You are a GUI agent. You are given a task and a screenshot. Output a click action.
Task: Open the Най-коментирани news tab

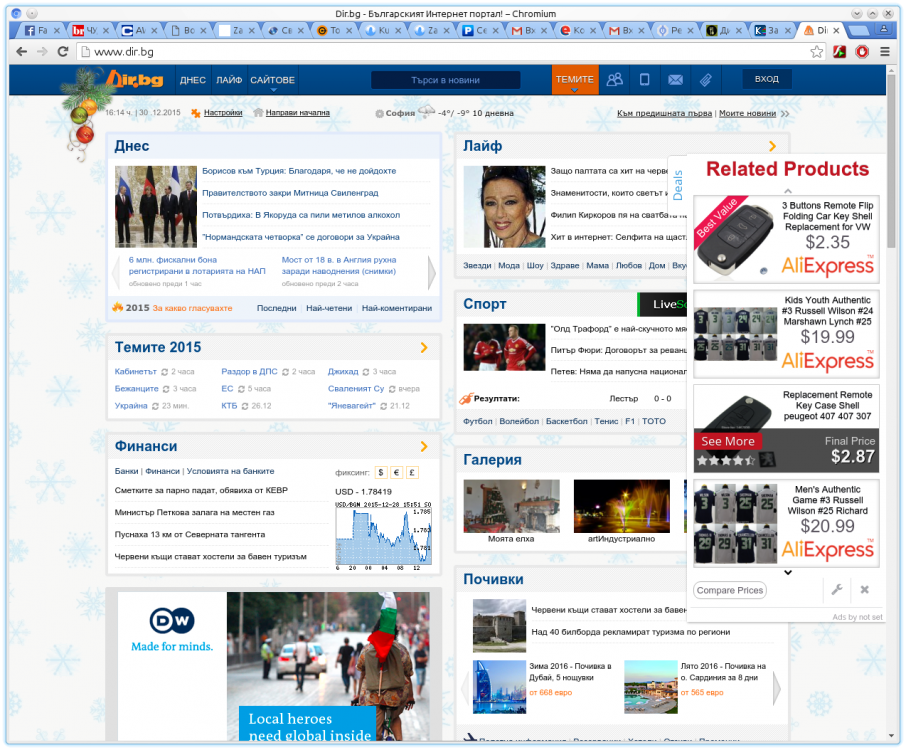point(396,309)
